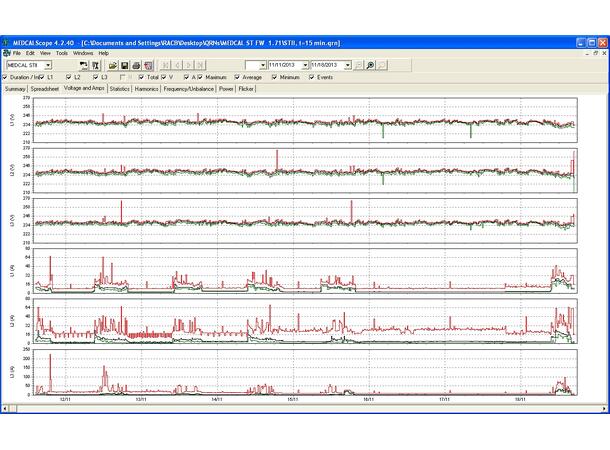Viewport: 610px width, 450px height.
Task: Open the Statistics tab
Action: tap(119, 89)
